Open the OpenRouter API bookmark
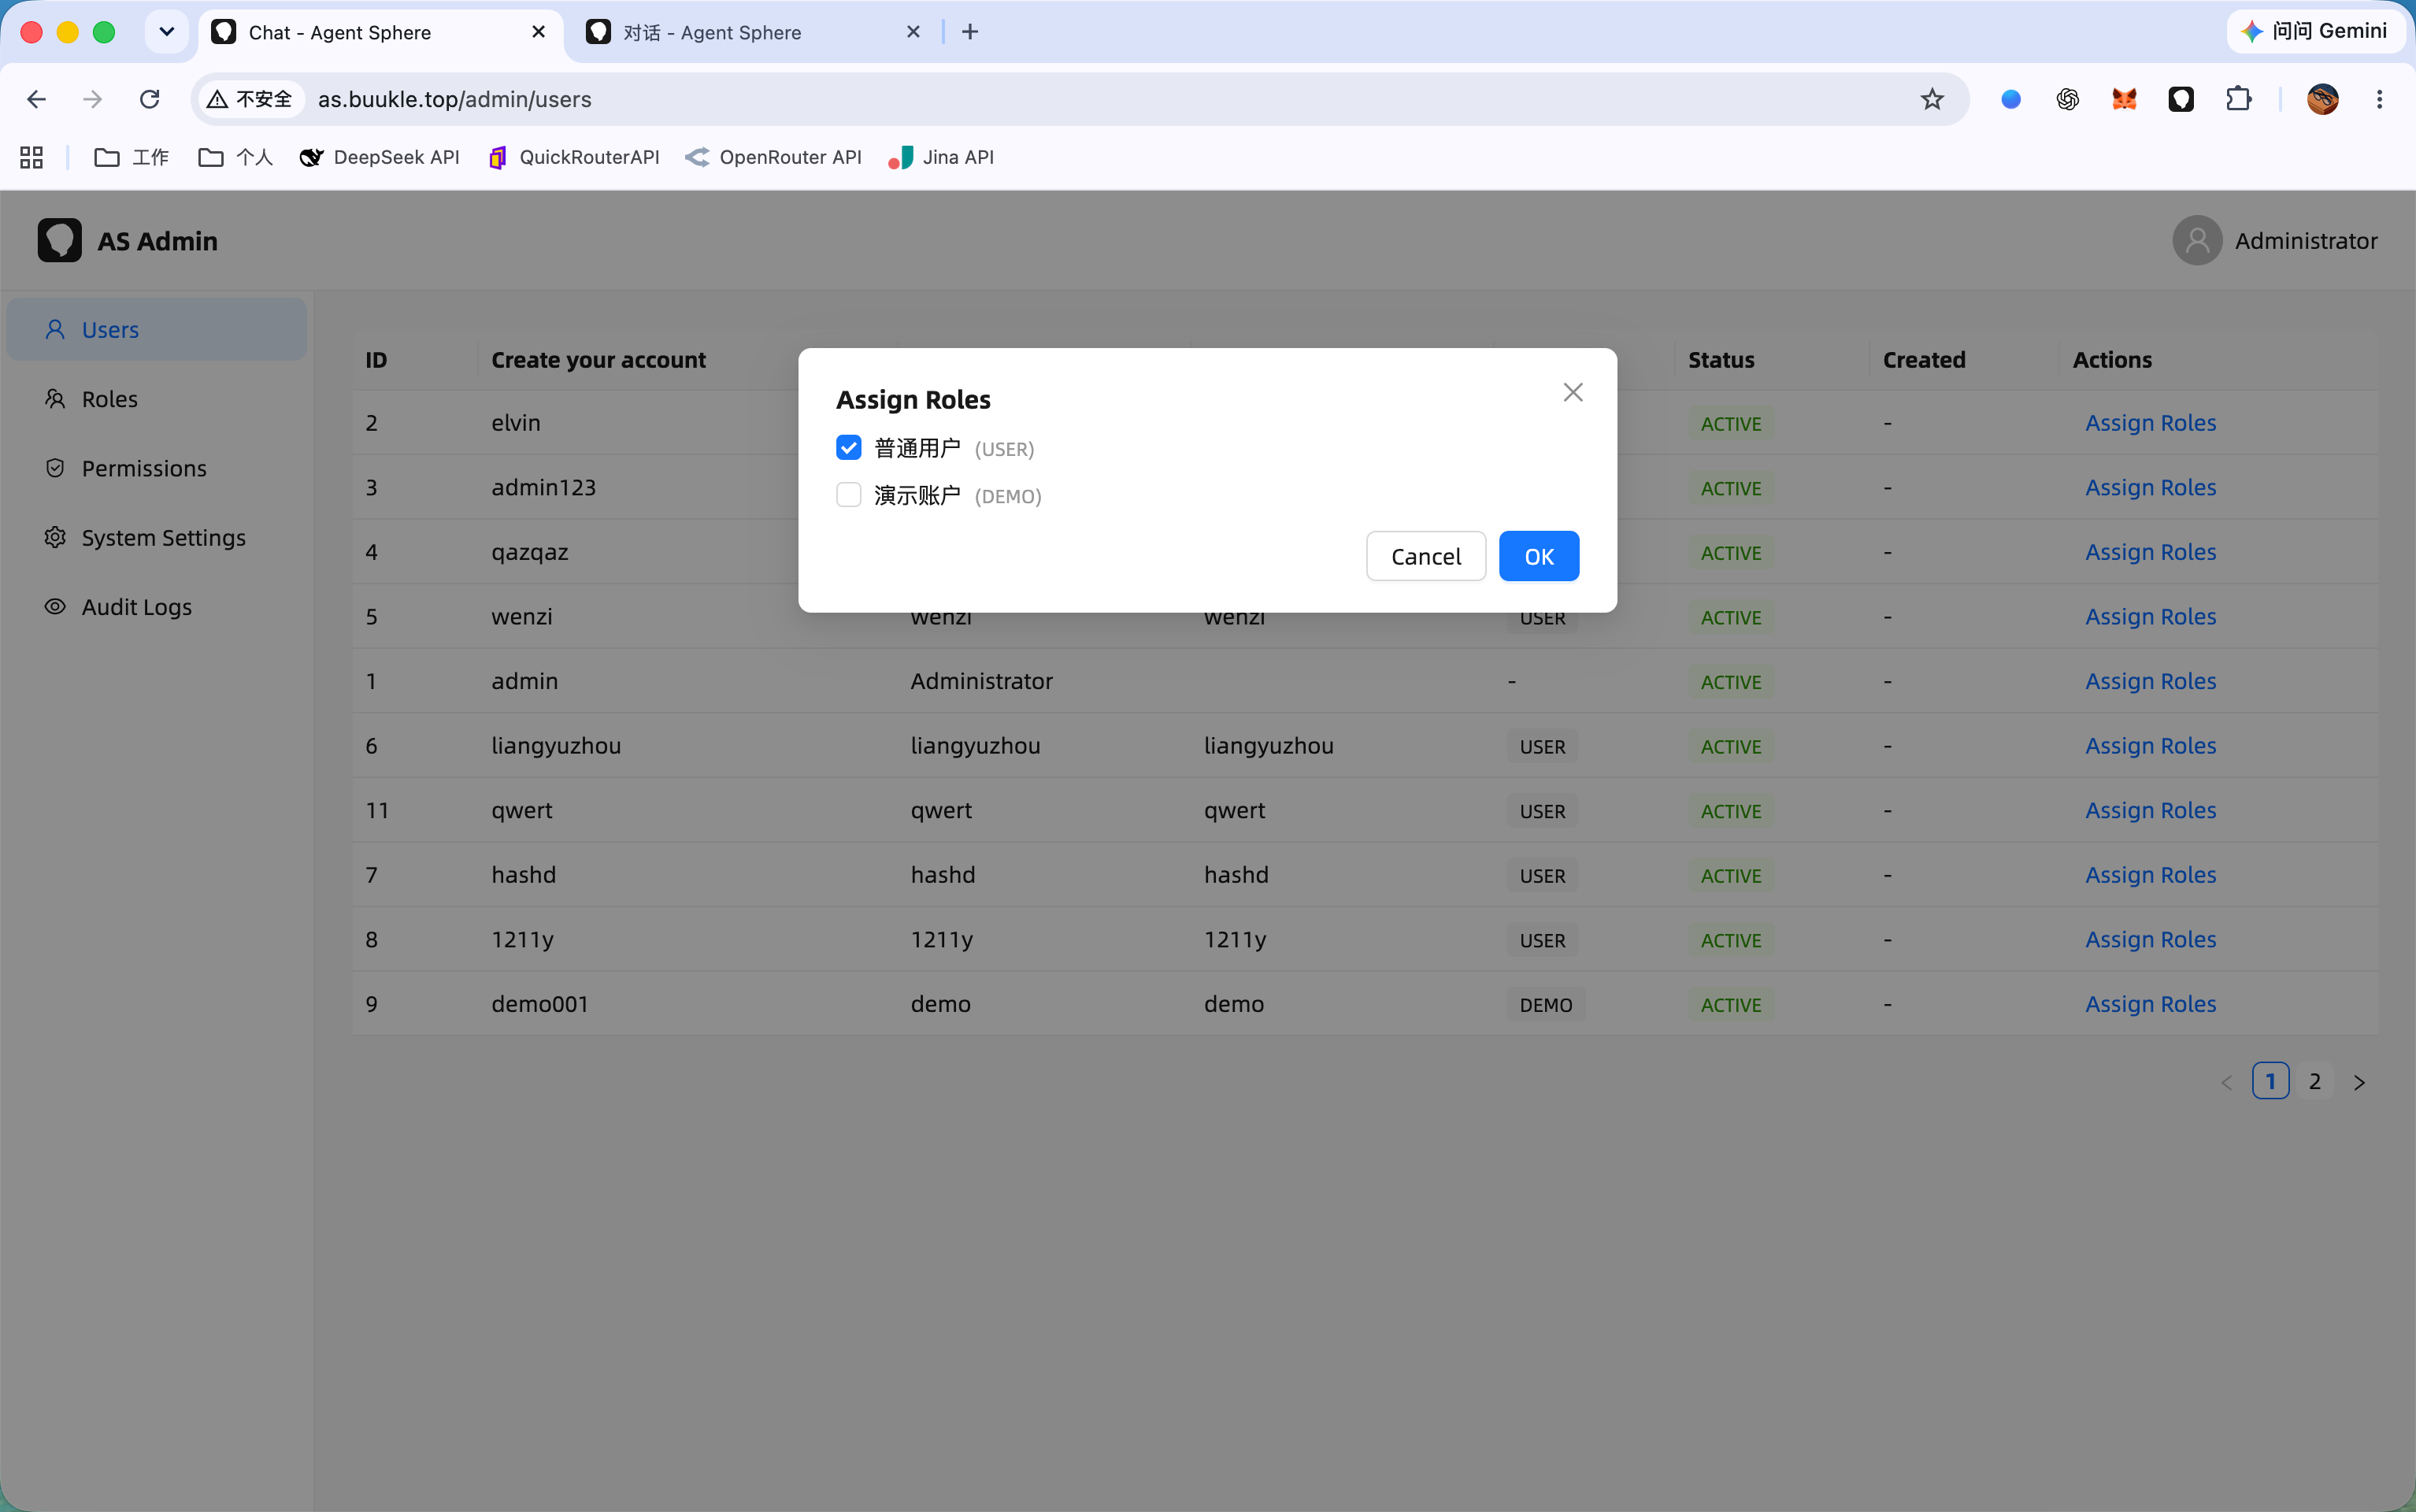Viewport: 2416px width, 1512px height. pyautogui.click(x=774, y=157)
